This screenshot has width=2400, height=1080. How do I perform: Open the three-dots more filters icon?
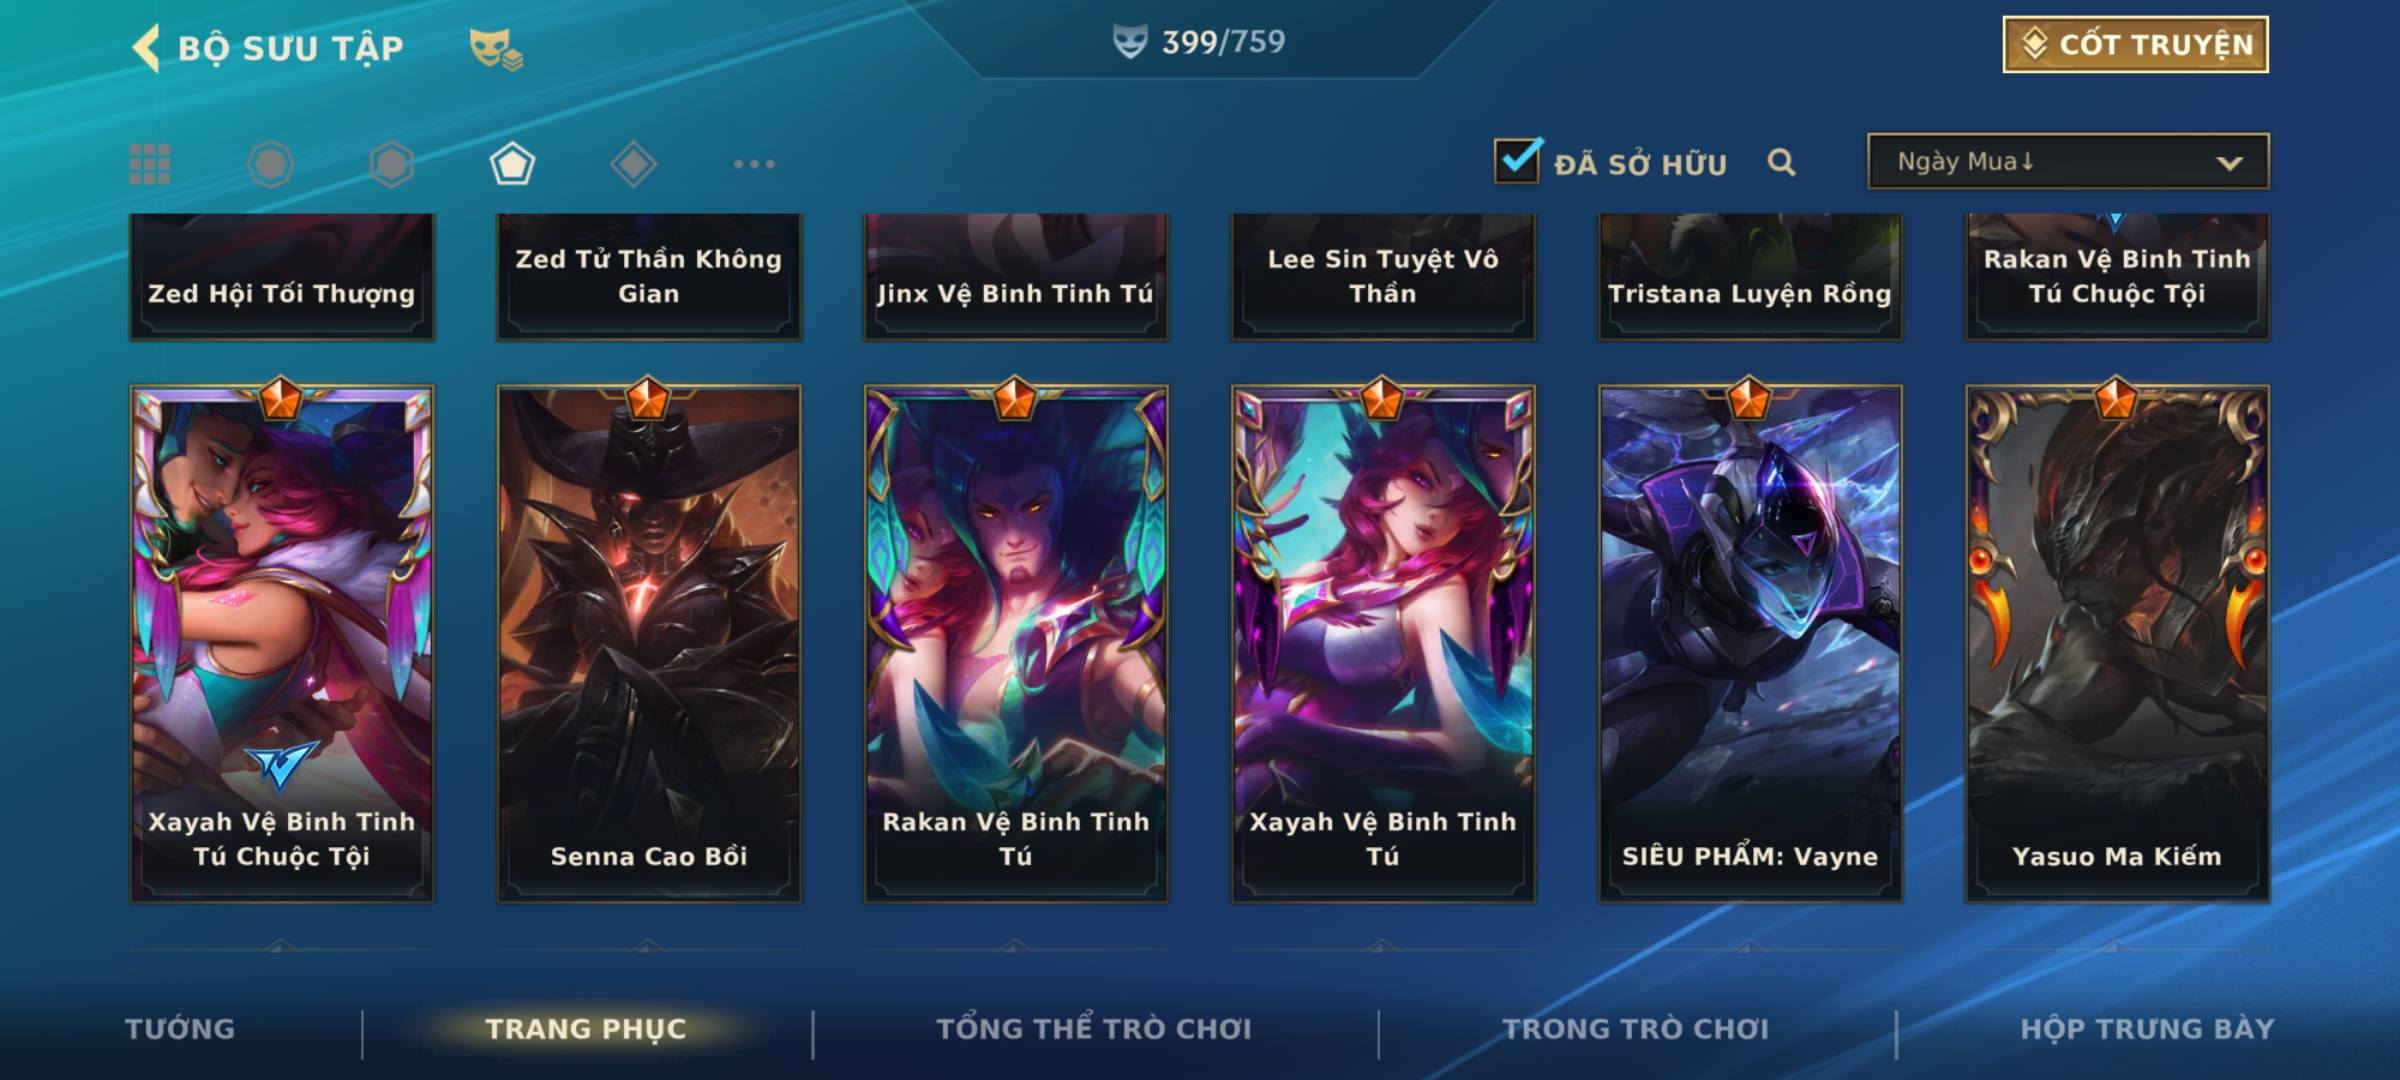tap(754, 164)
